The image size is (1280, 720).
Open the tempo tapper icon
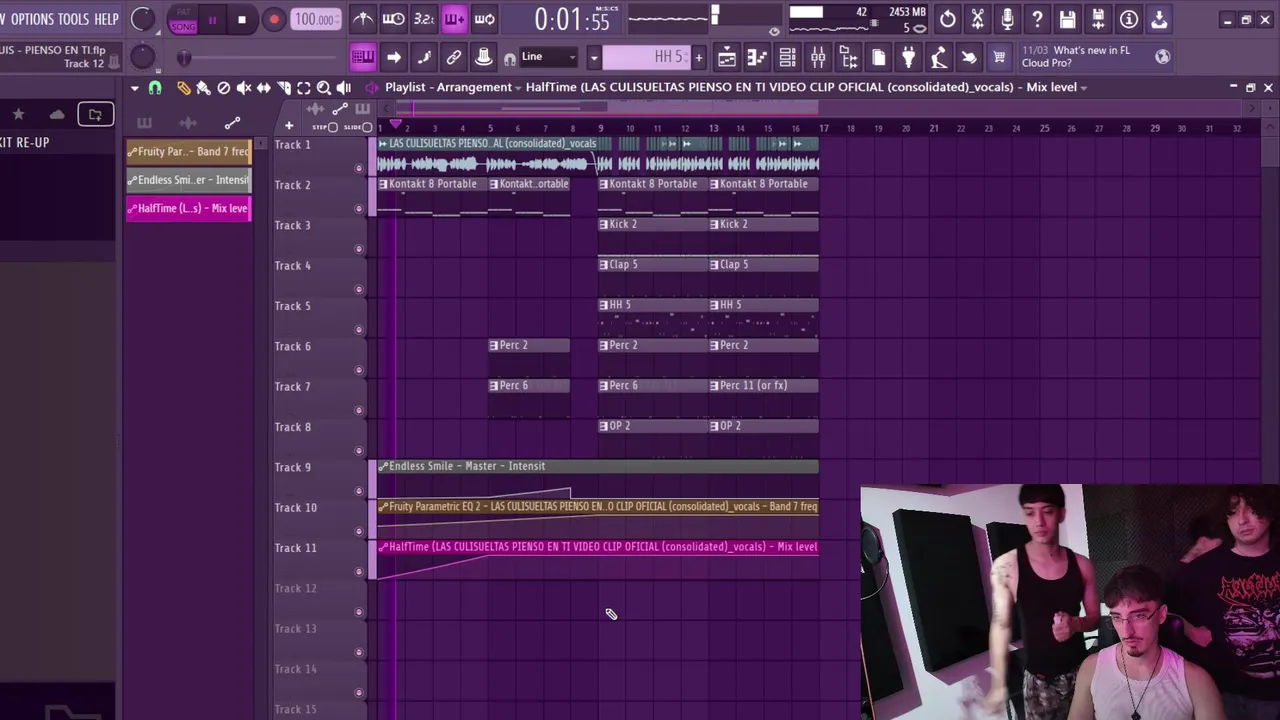coord(938,58)
